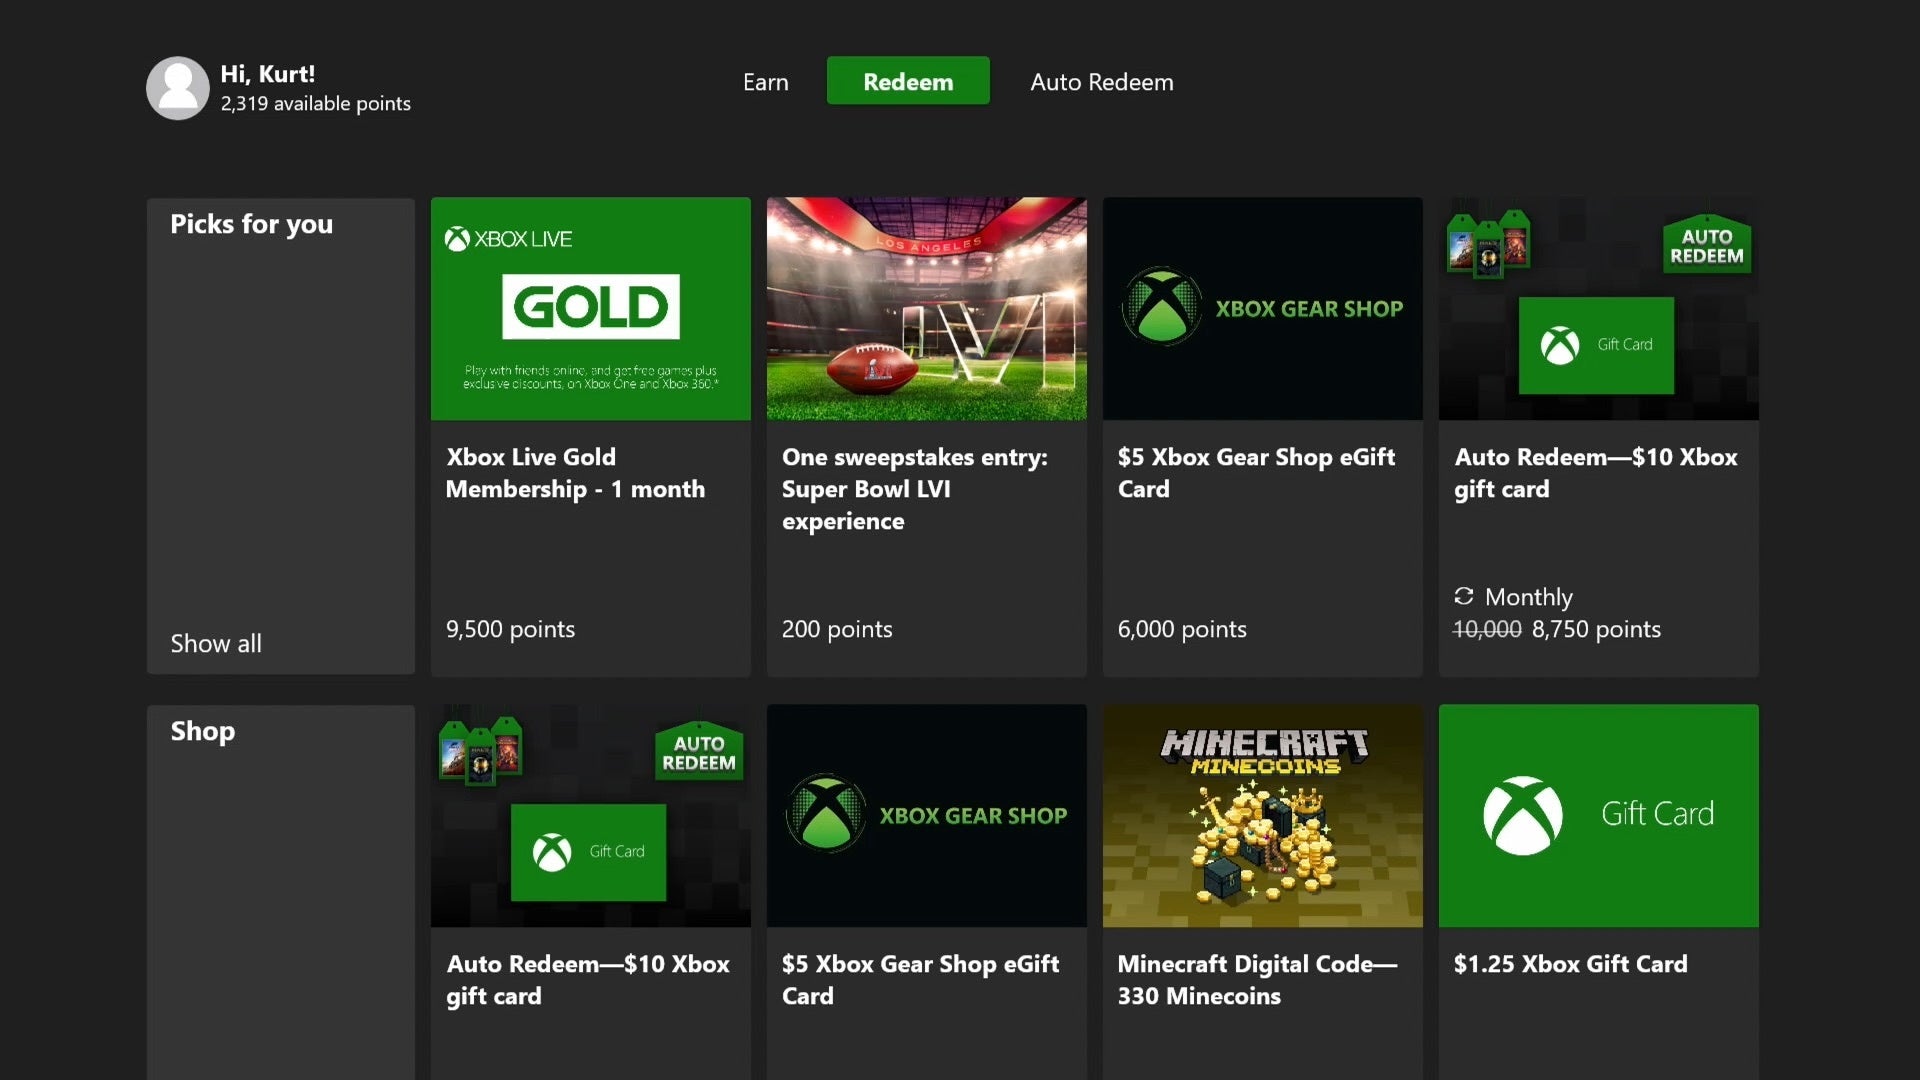
Task: Click the Xbox Gear Shop sphere logo
Action: [1160, 307]
